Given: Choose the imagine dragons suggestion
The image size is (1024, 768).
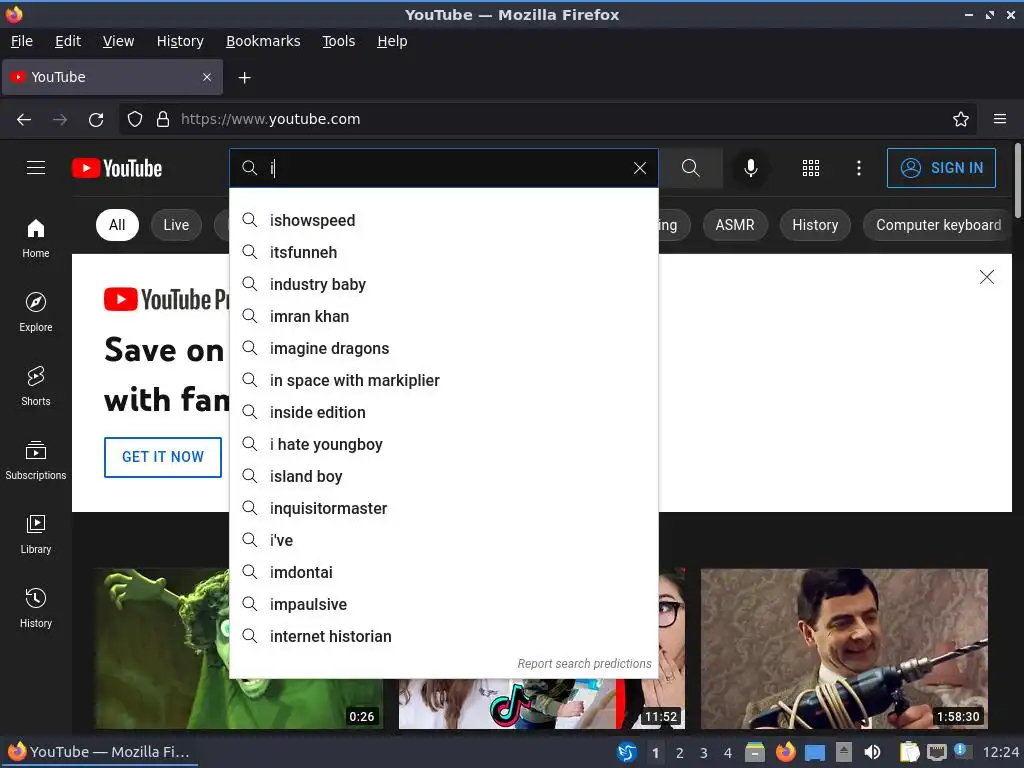Looking at the screenshot, I should coord(444,348).
